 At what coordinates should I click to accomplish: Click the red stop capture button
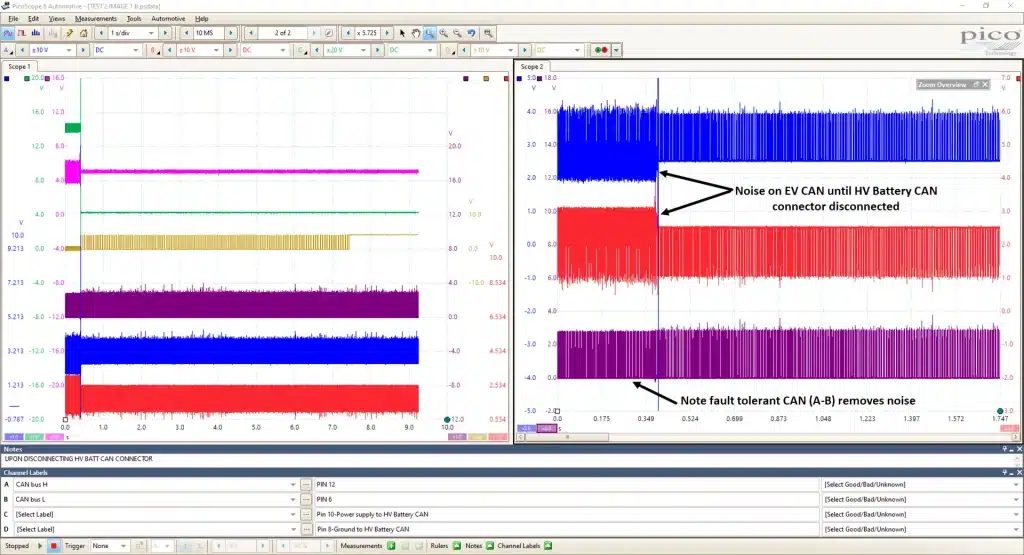pyautogui.click(x=54, y=546)
